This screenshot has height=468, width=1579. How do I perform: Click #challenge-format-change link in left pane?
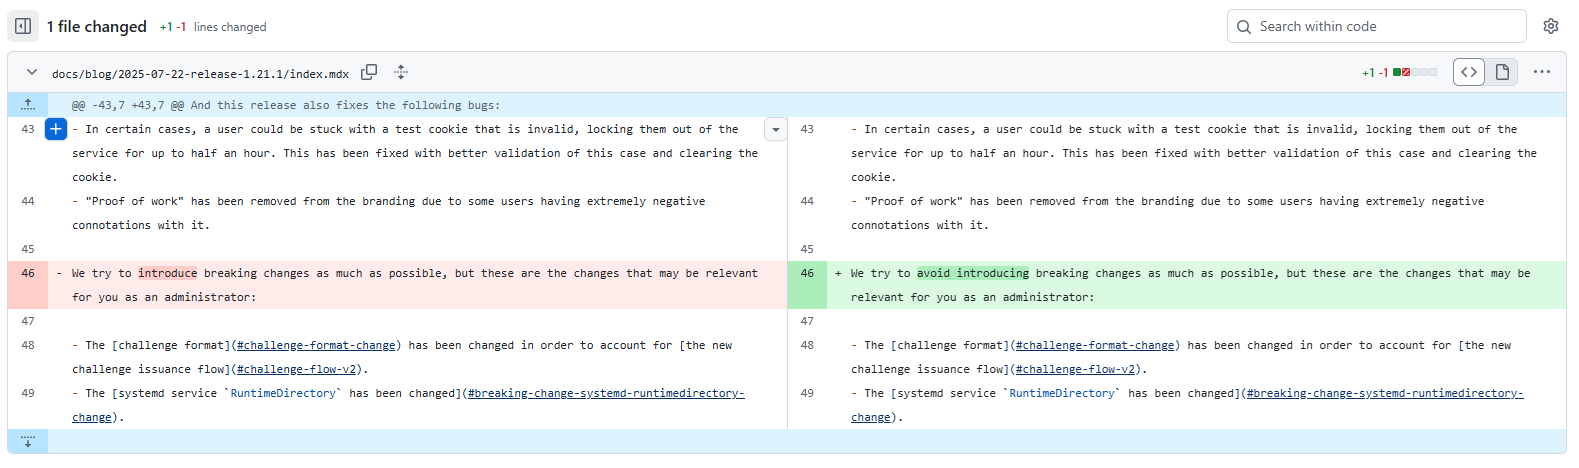coord(316,345)
